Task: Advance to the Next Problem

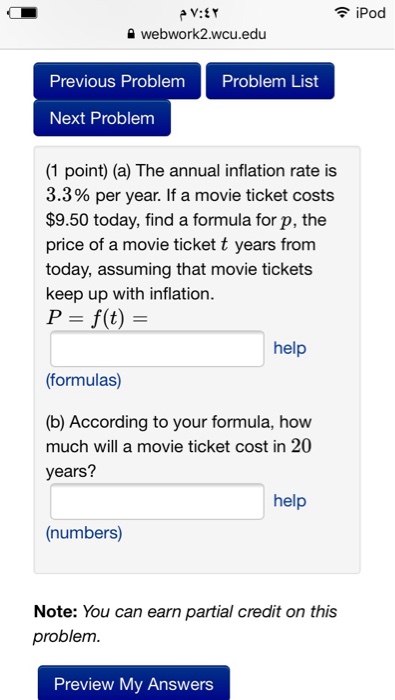Action: pos(102,118)
